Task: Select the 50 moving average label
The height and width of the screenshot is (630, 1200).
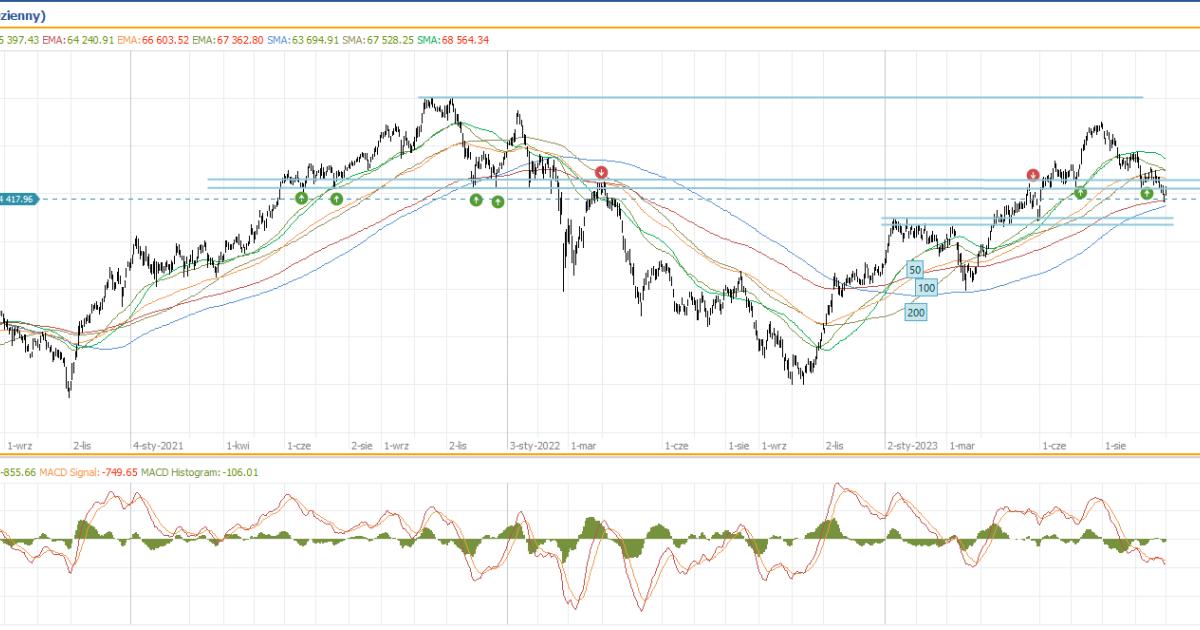Action: click(915, 270)
